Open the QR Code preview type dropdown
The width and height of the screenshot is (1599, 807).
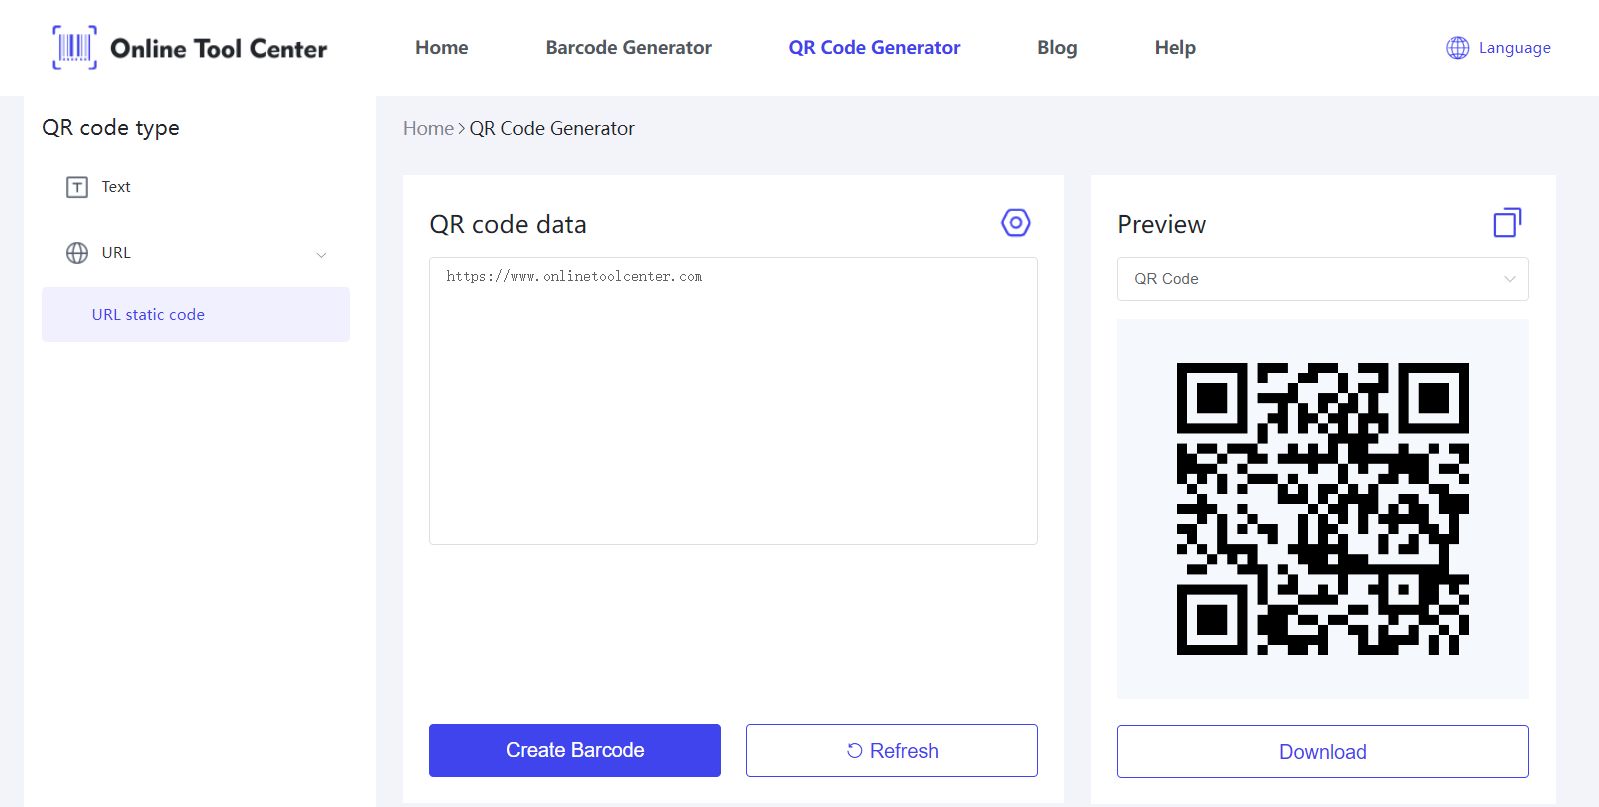click(x=1321, y=279)
